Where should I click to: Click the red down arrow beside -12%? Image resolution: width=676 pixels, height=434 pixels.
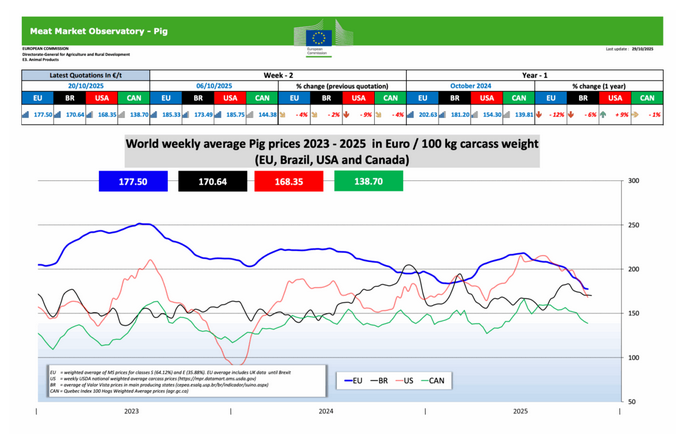click(540, 116)
